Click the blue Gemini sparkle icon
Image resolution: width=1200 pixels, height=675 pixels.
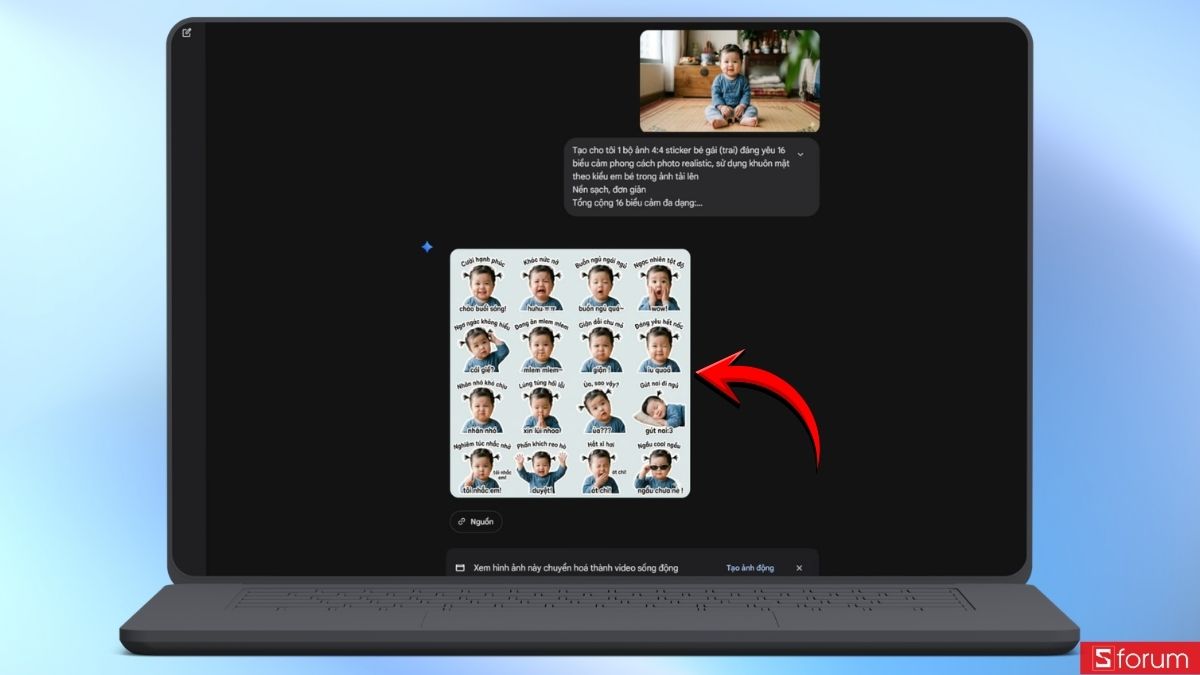pos(428,246)
